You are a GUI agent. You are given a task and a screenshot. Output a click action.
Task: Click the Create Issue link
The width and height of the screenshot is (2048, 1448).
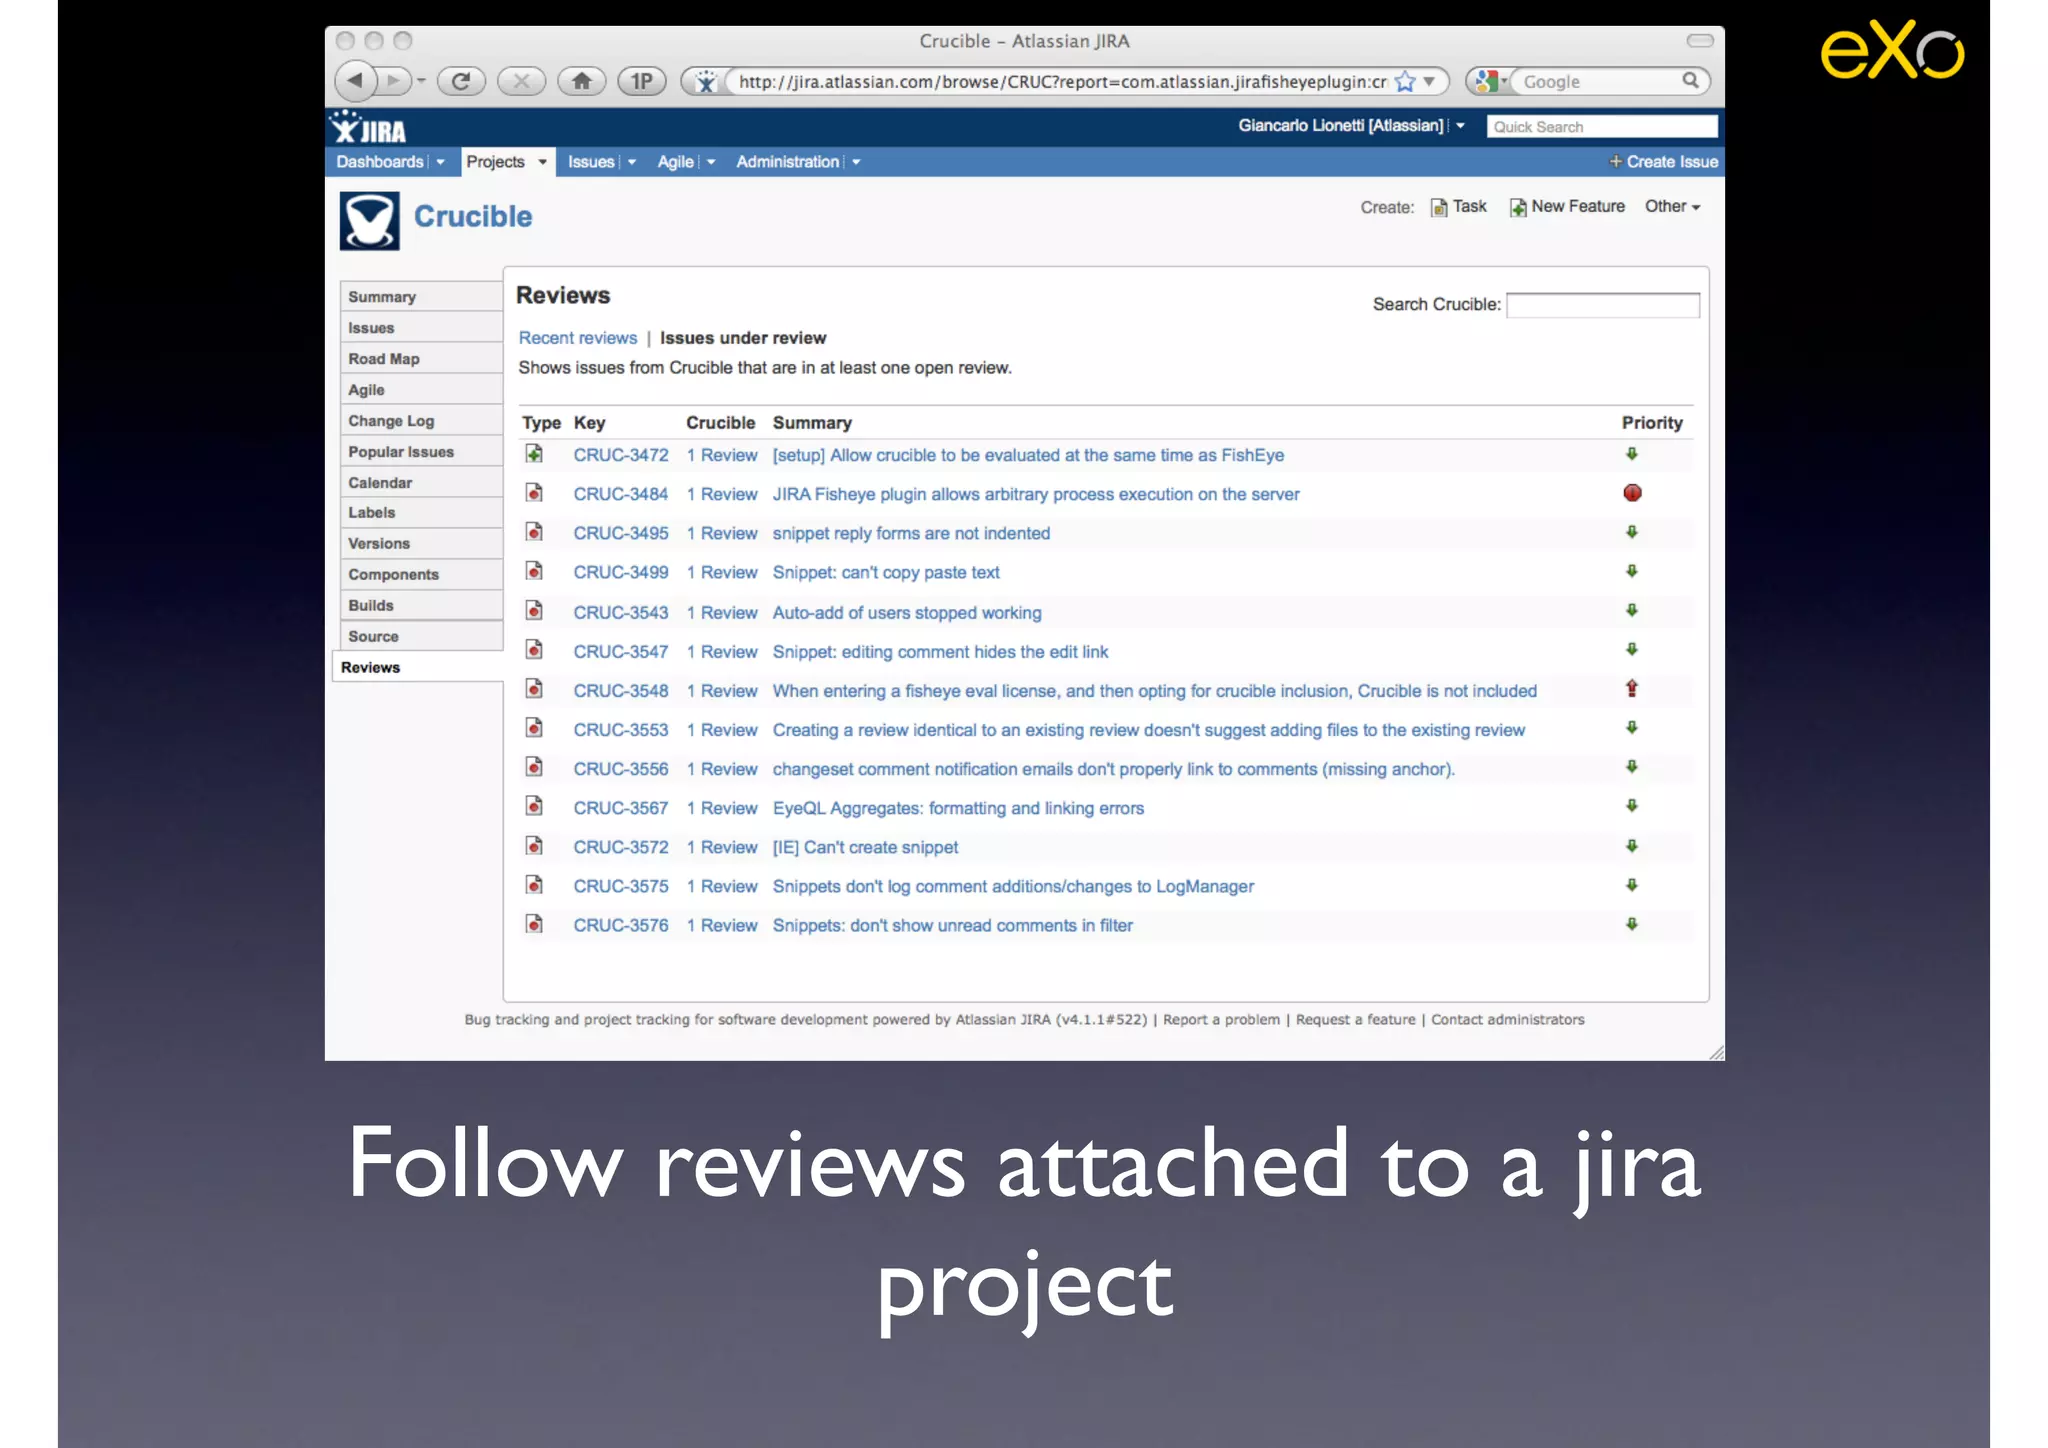(x=1664, y=162)
